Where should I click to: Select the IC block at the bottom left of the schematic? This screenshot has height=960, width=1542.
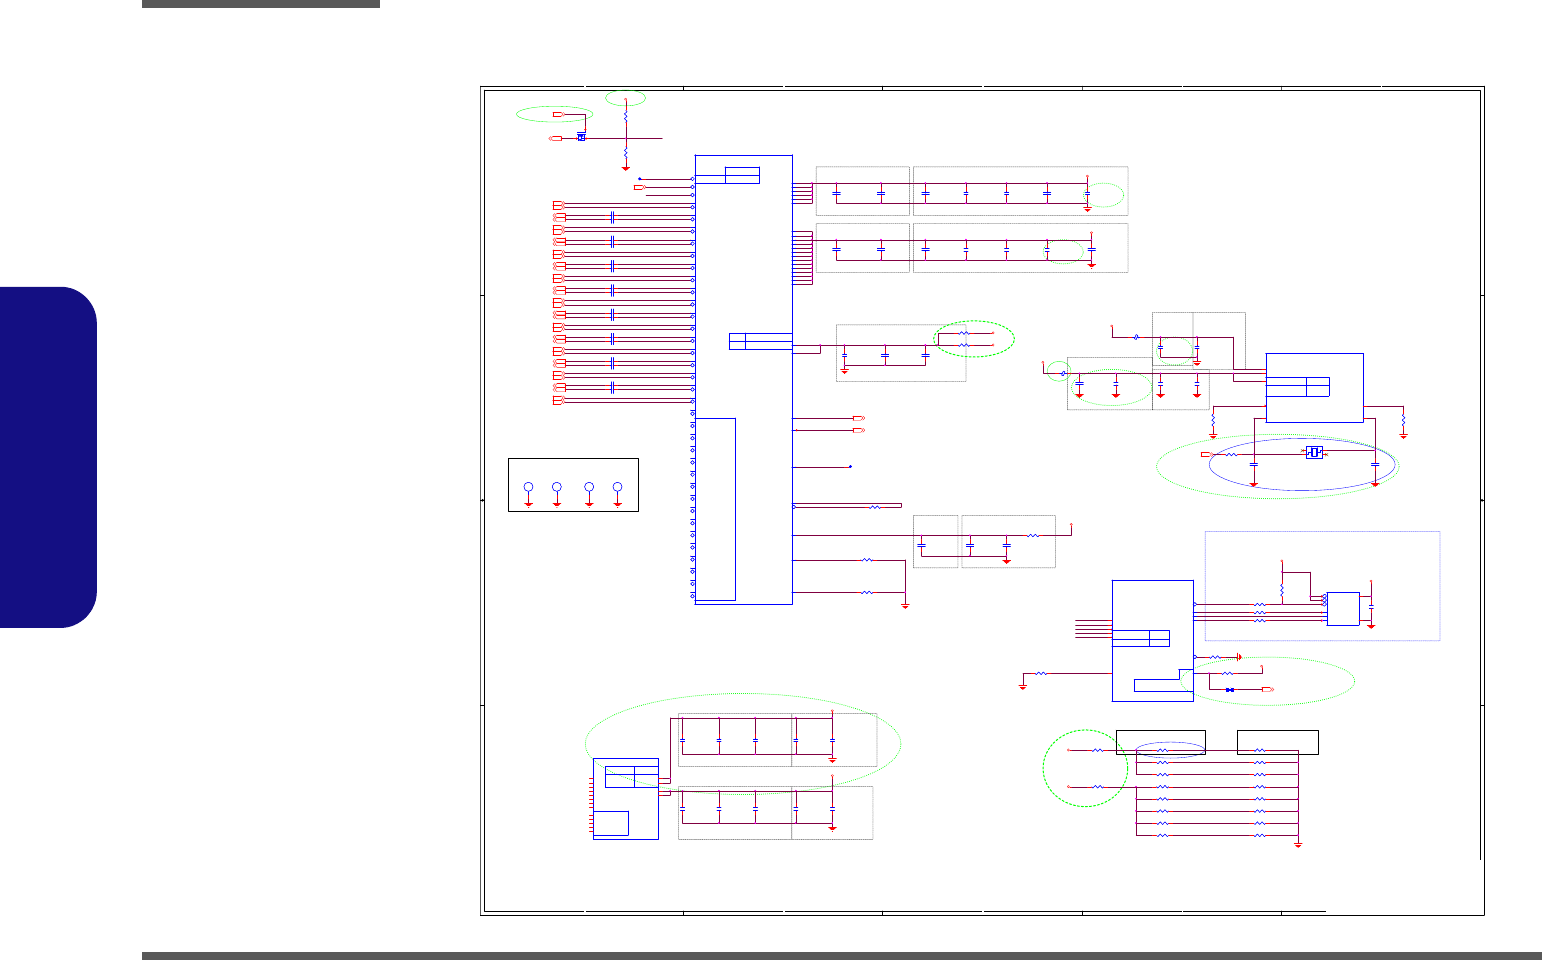tap(626, 799)
